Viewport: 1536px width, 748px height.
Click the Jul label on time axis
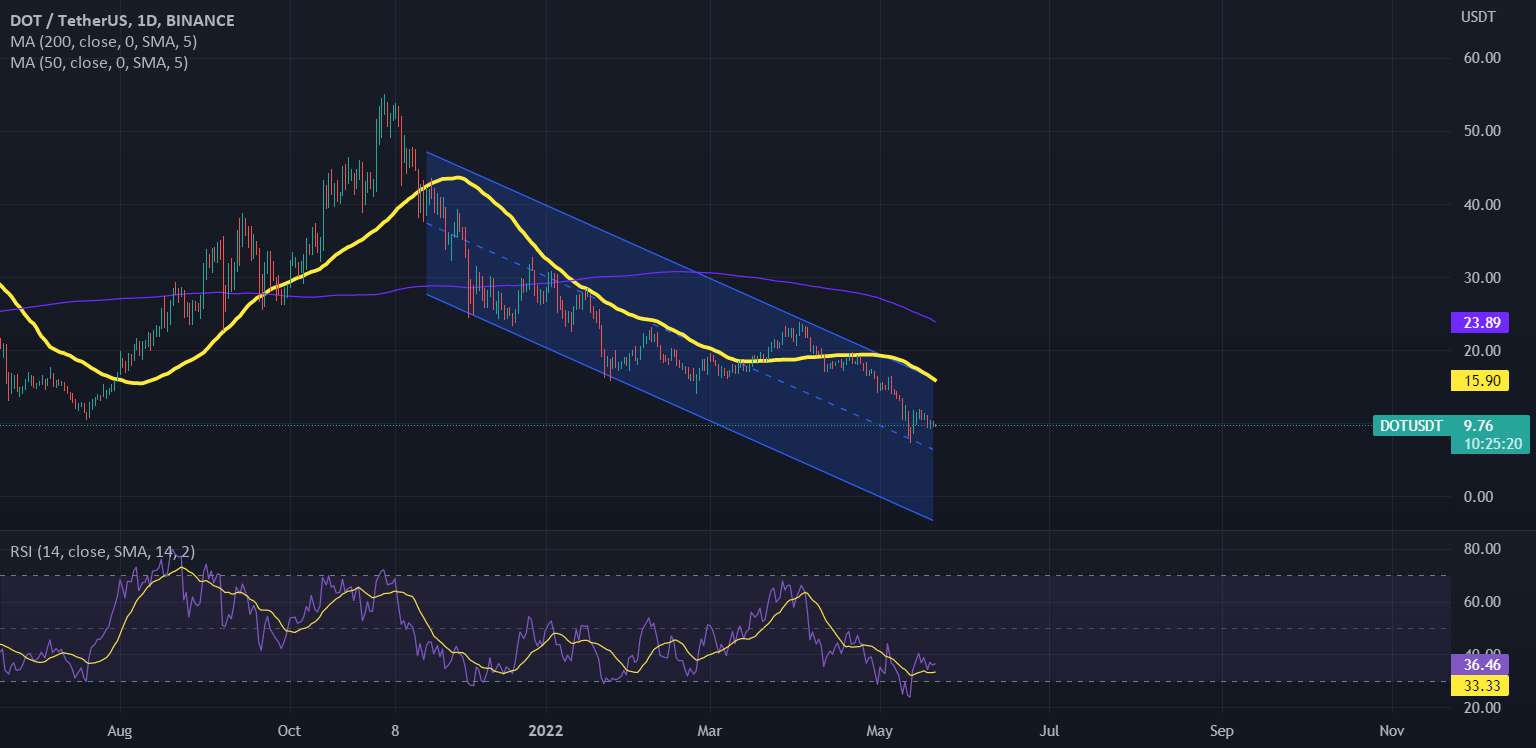click(1050, 731)
